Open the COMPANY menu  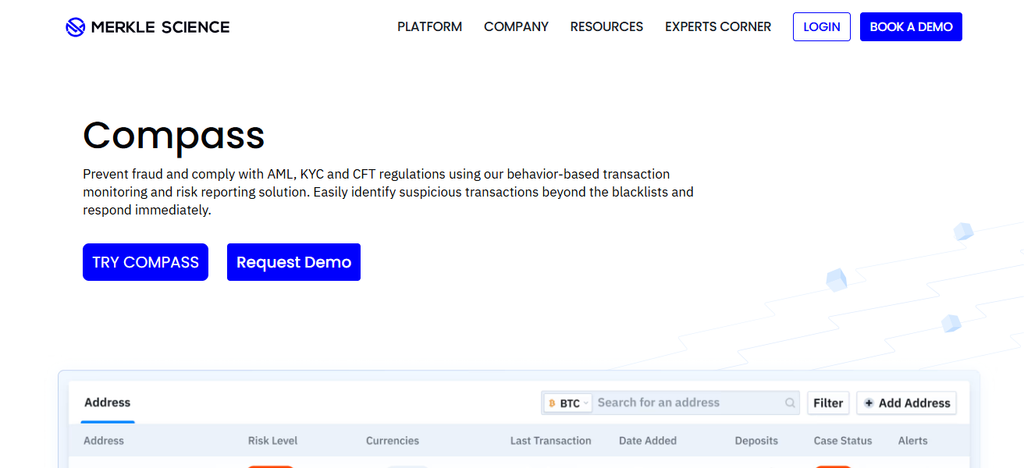(516, 27)
